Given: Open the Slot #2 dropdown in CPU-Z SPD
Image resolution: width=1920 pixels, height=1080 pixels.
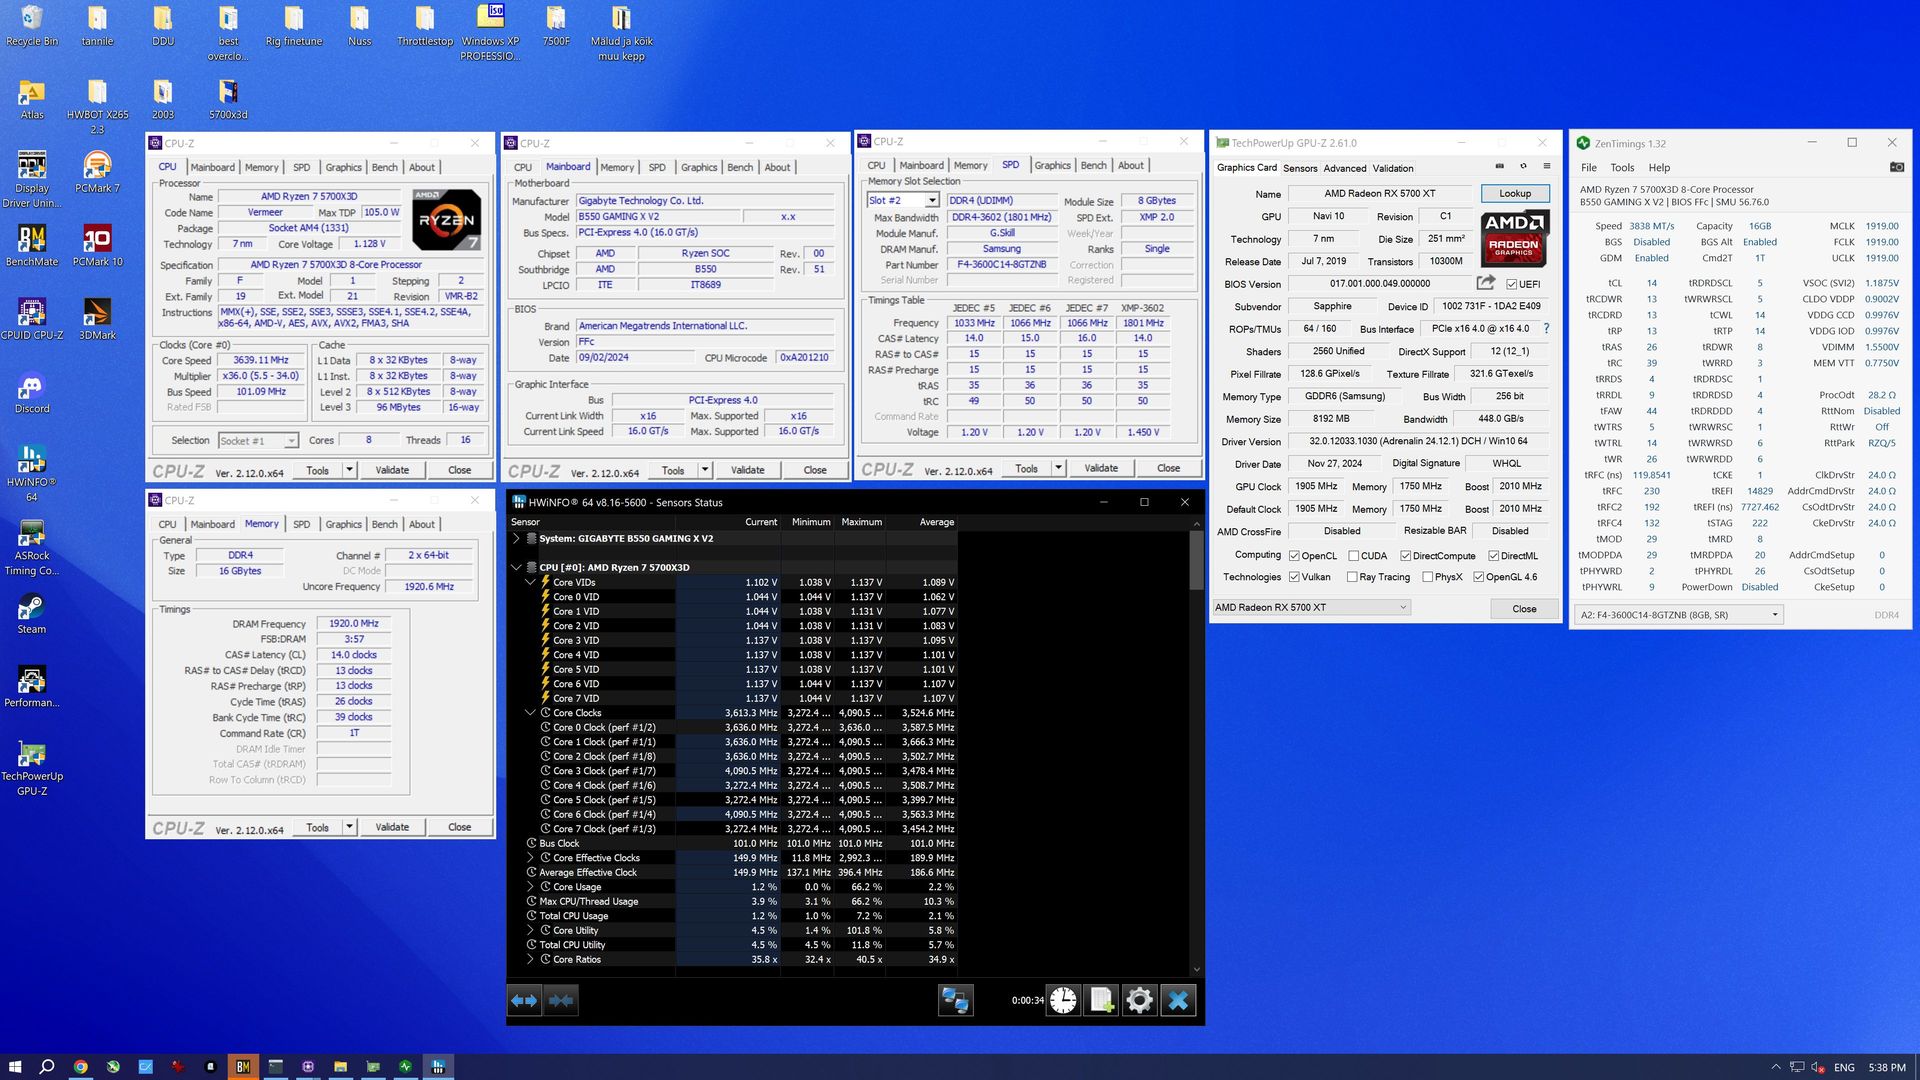Looking at the screenshot, I should coord(903,200).
